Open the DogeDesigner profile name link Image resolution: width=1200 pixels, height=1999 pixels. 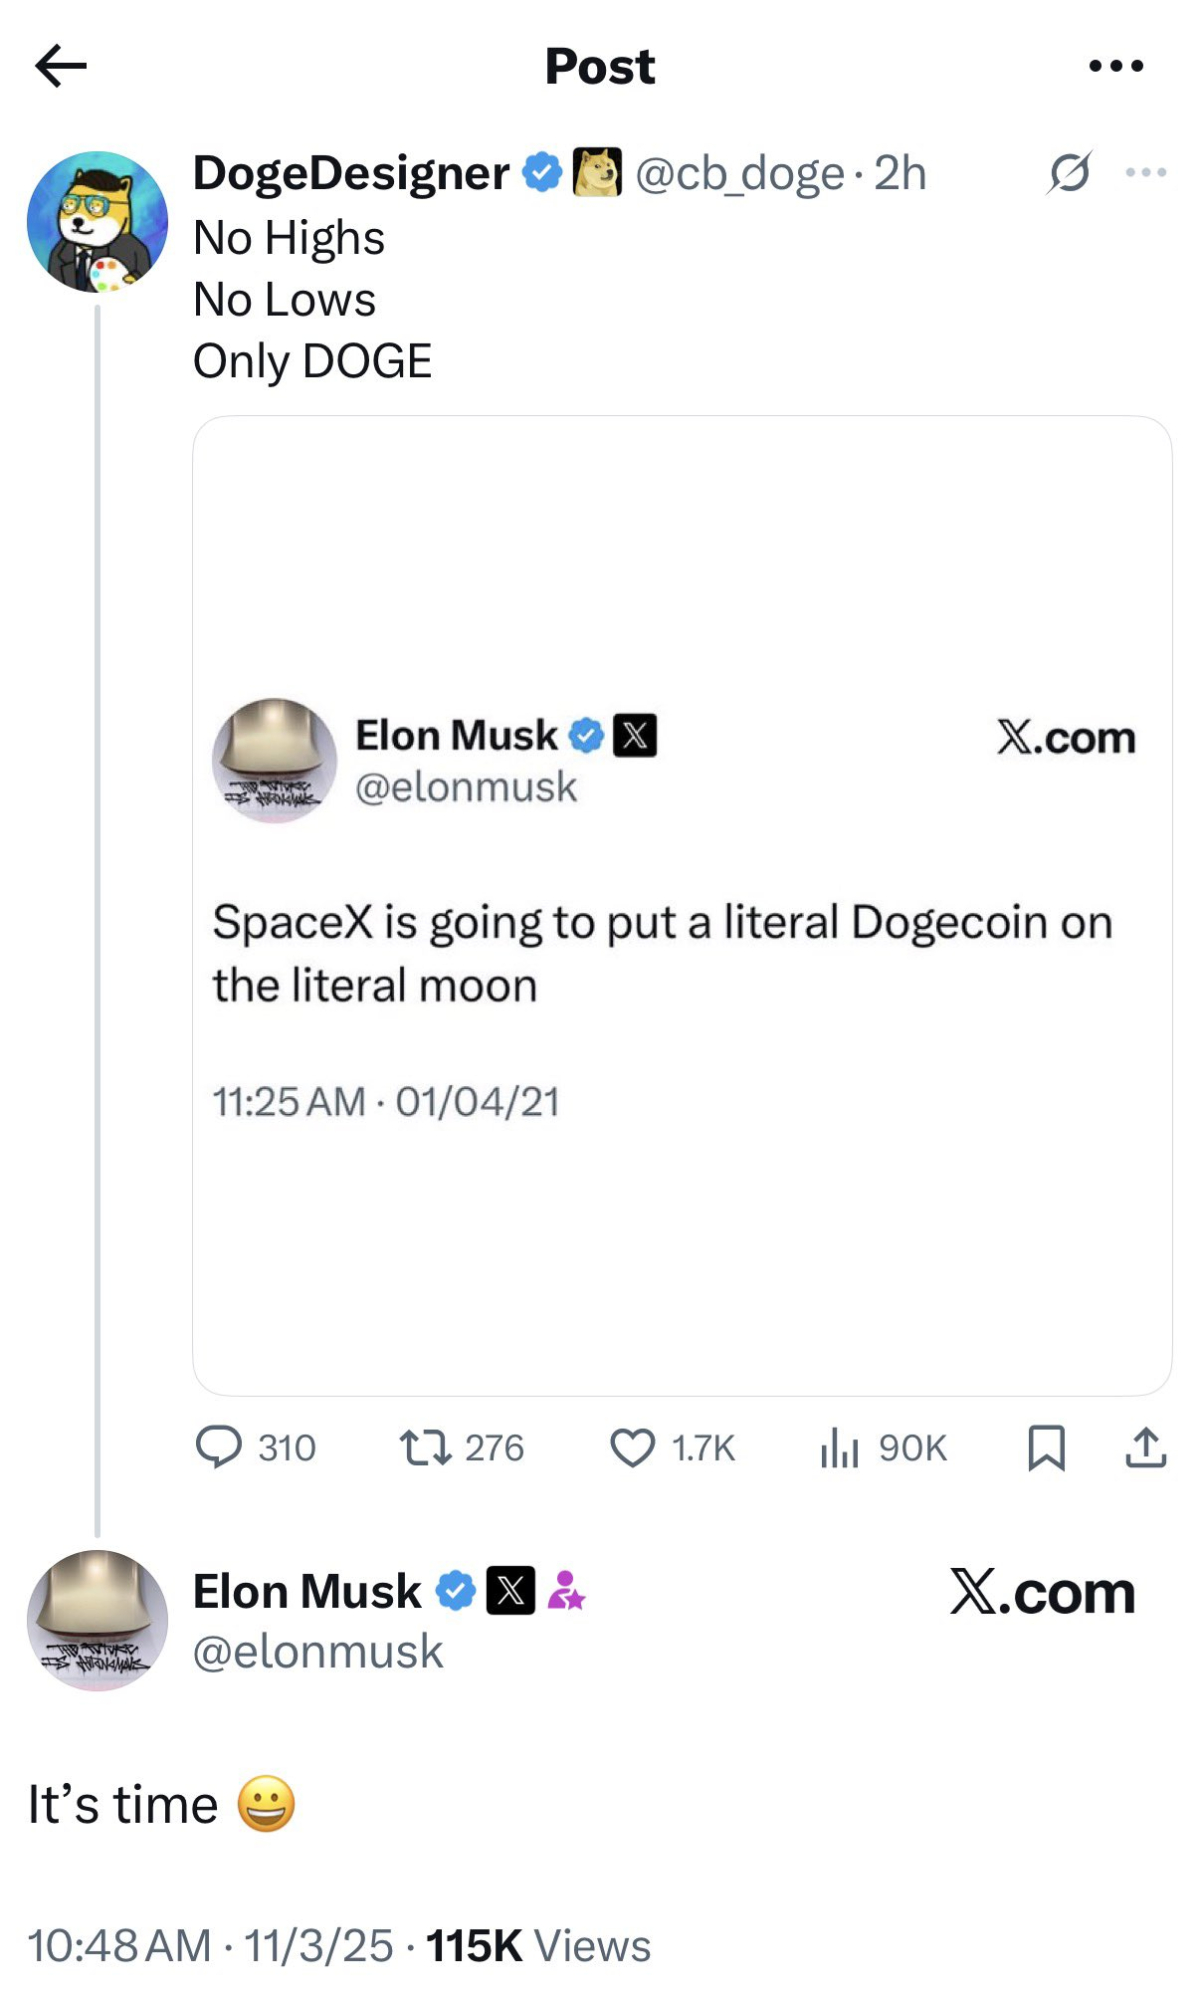coord(350,173)
